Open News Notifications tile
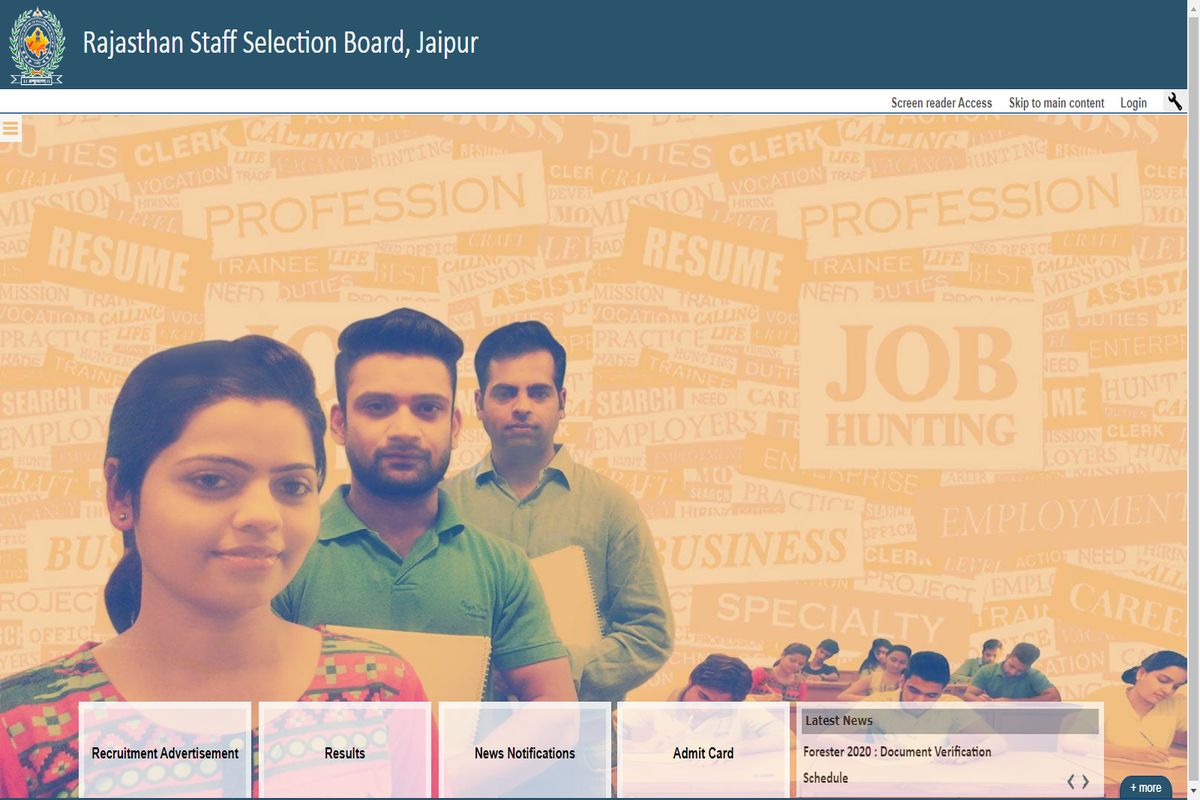Viewport: 1200px width, 800px height. [x=525, y=752]
